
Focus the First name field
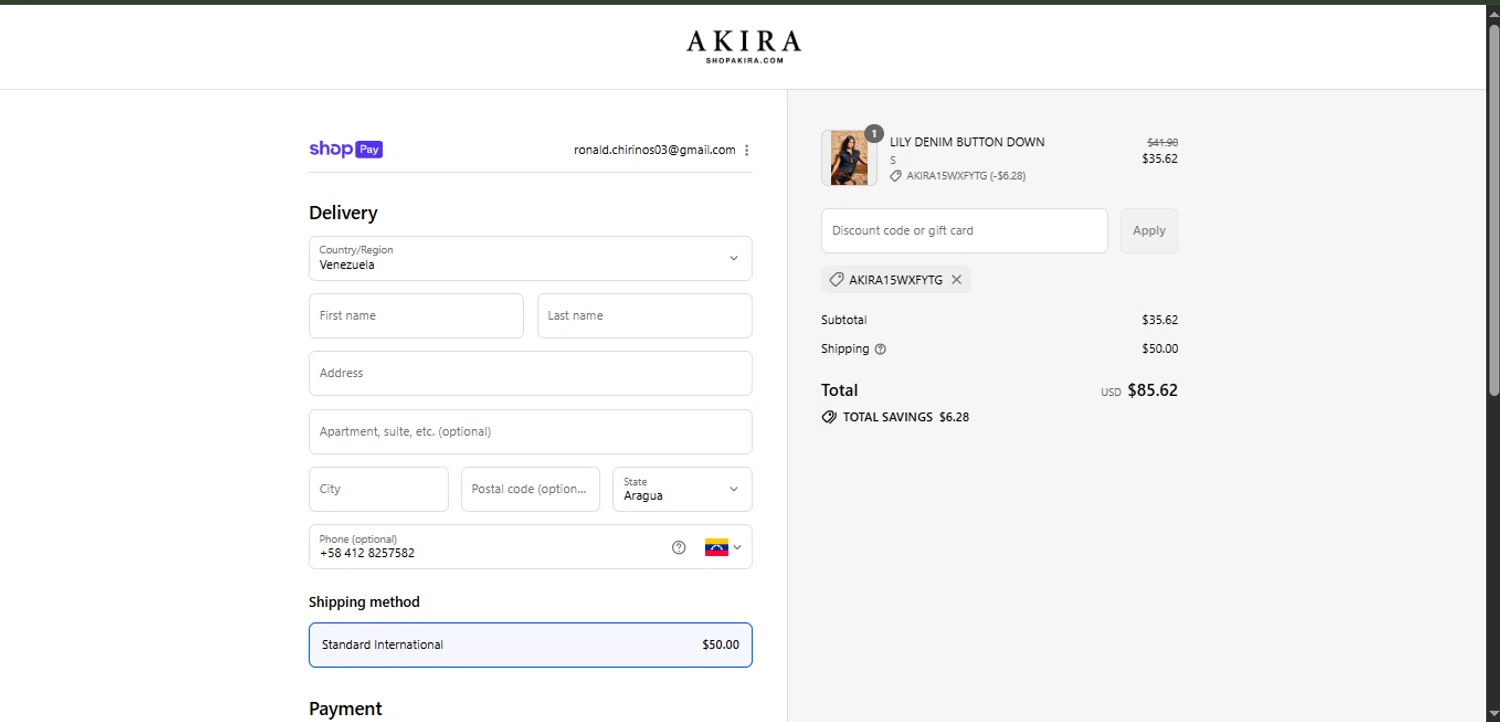[416, 316]
